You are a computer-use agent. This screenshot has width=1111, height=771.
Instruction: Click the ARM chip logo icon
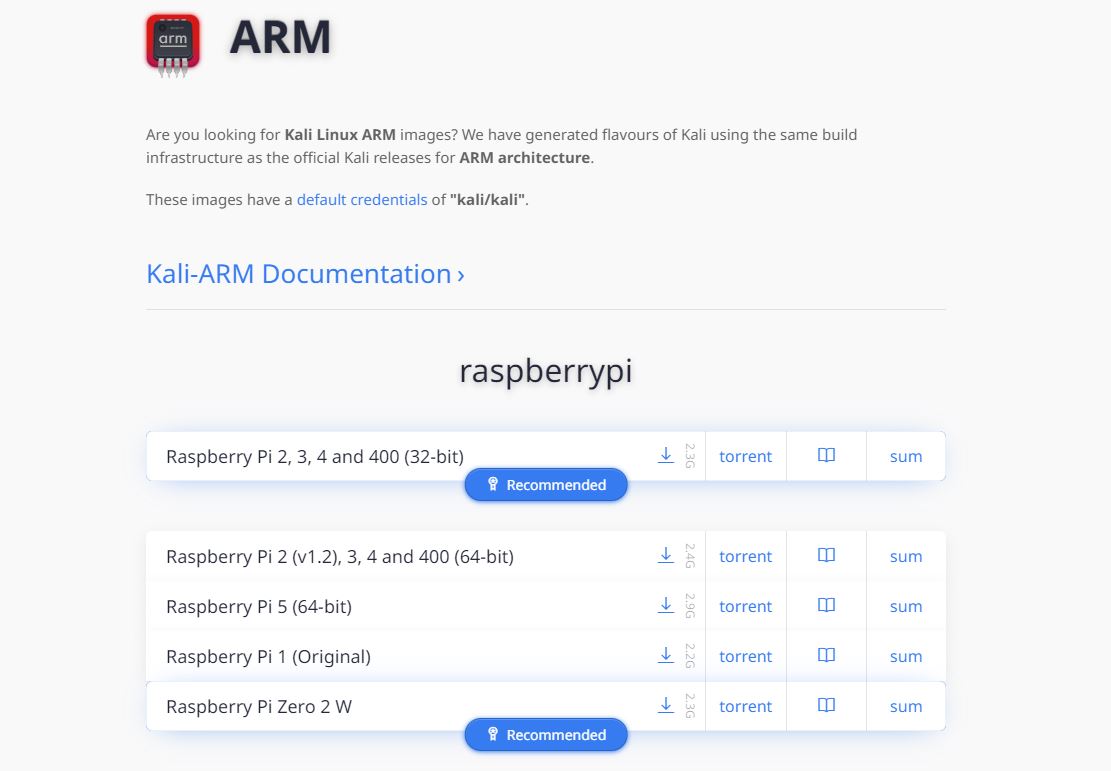coord(173,45)
